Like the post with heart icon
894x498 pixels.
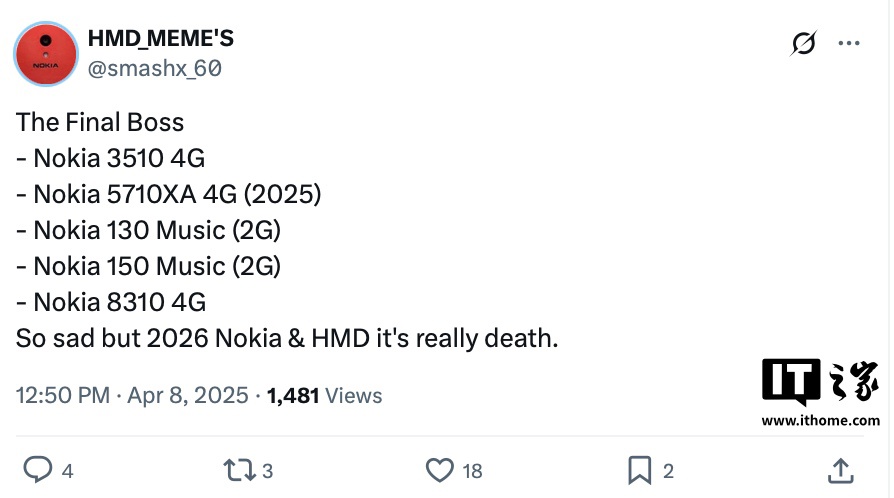(440, 469)
